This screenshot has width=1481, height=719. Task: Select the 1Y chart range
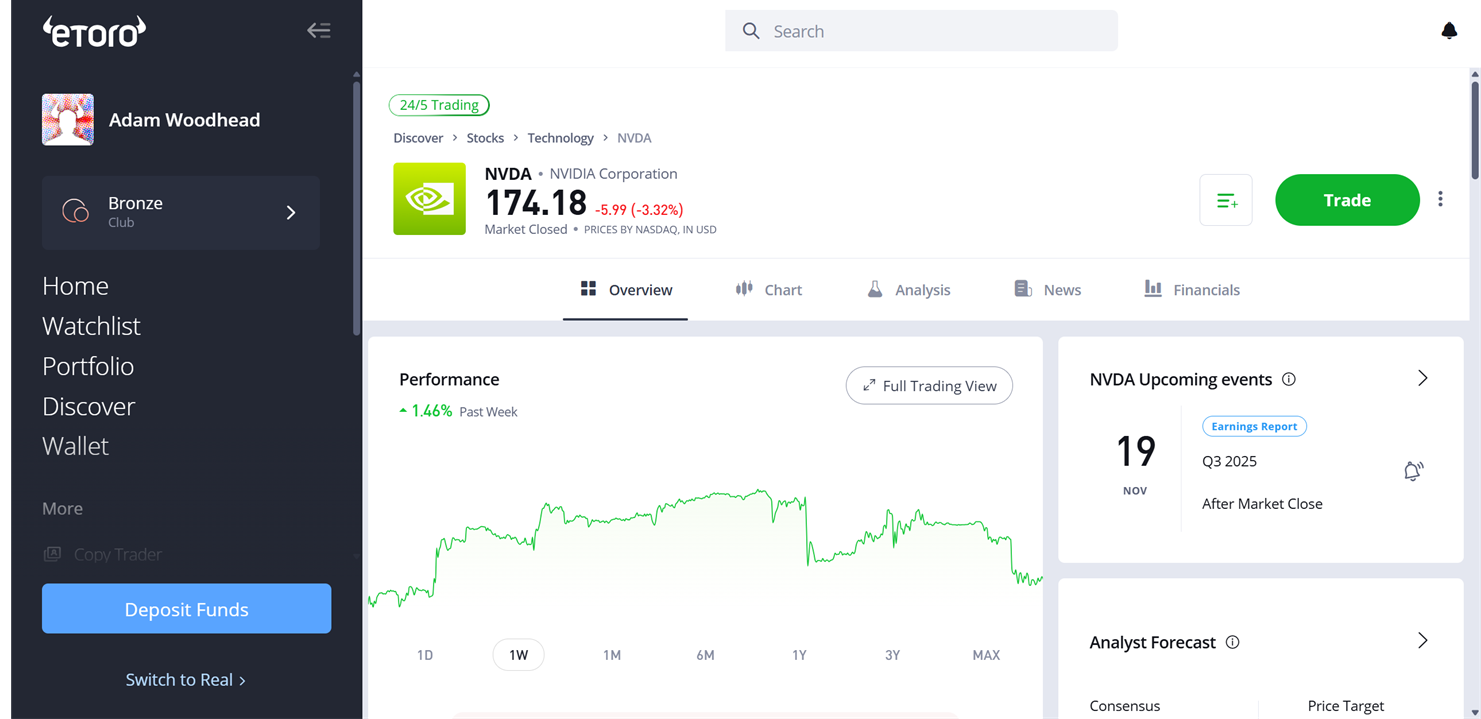coord(799,655)
